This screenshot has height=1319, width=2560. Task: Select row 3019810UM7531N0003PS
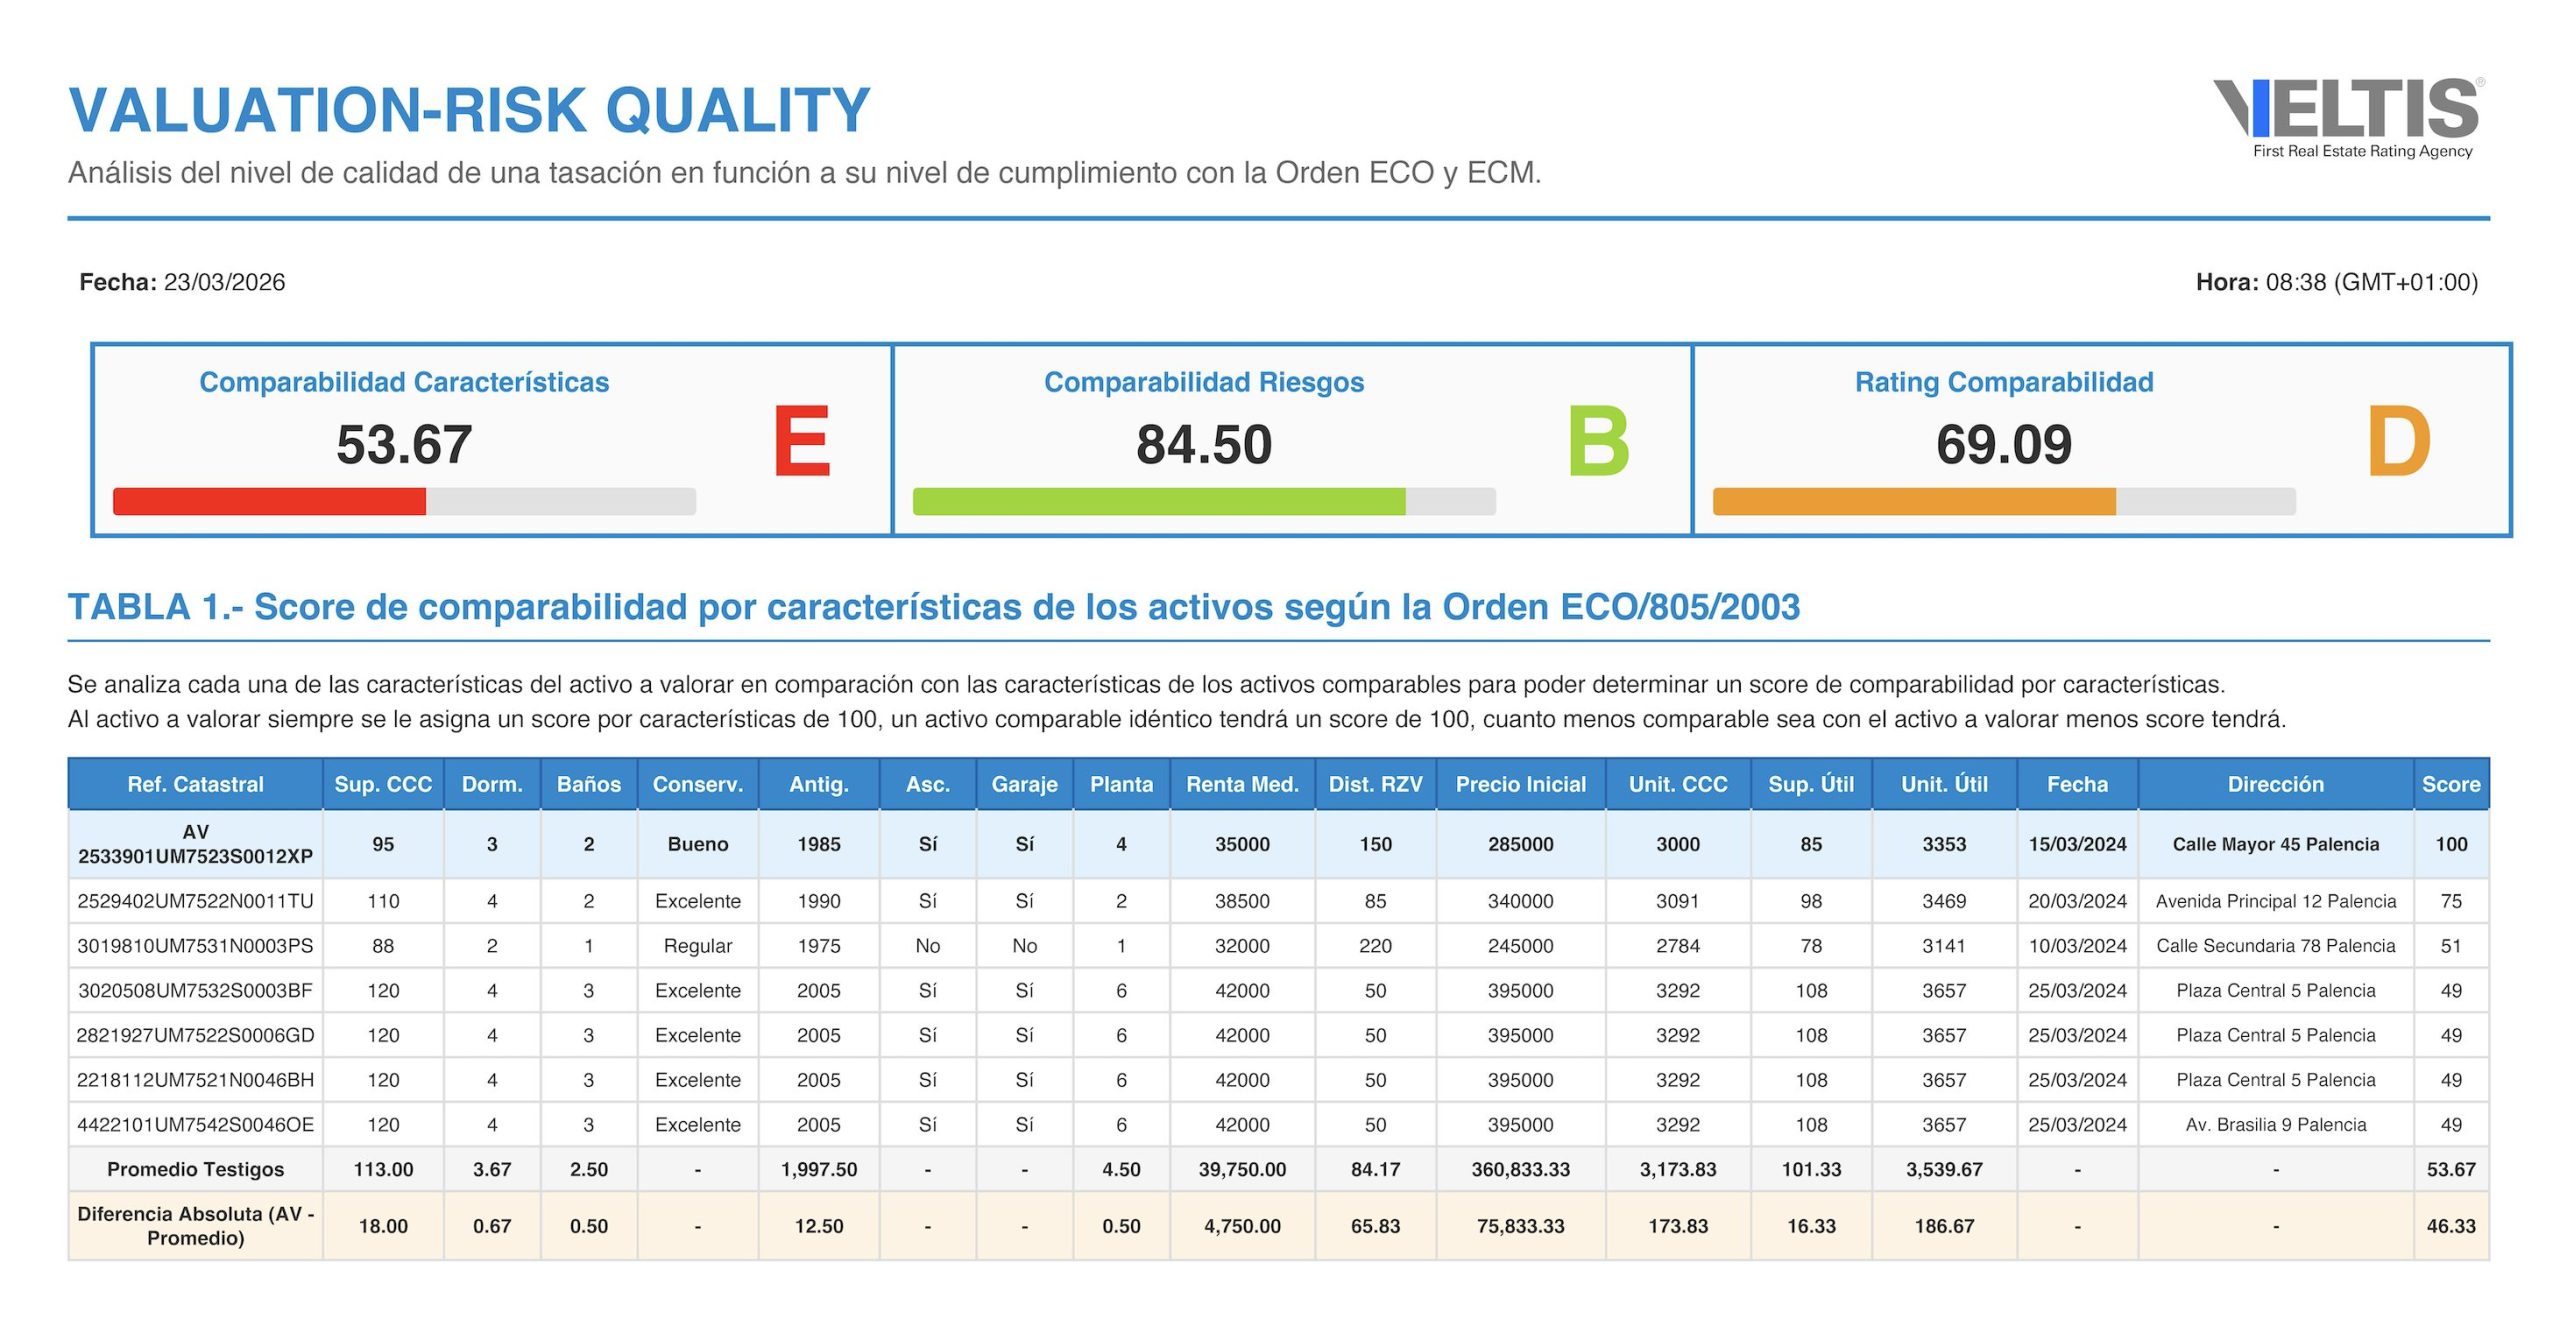pyautogui.click(x=195, y=946)
